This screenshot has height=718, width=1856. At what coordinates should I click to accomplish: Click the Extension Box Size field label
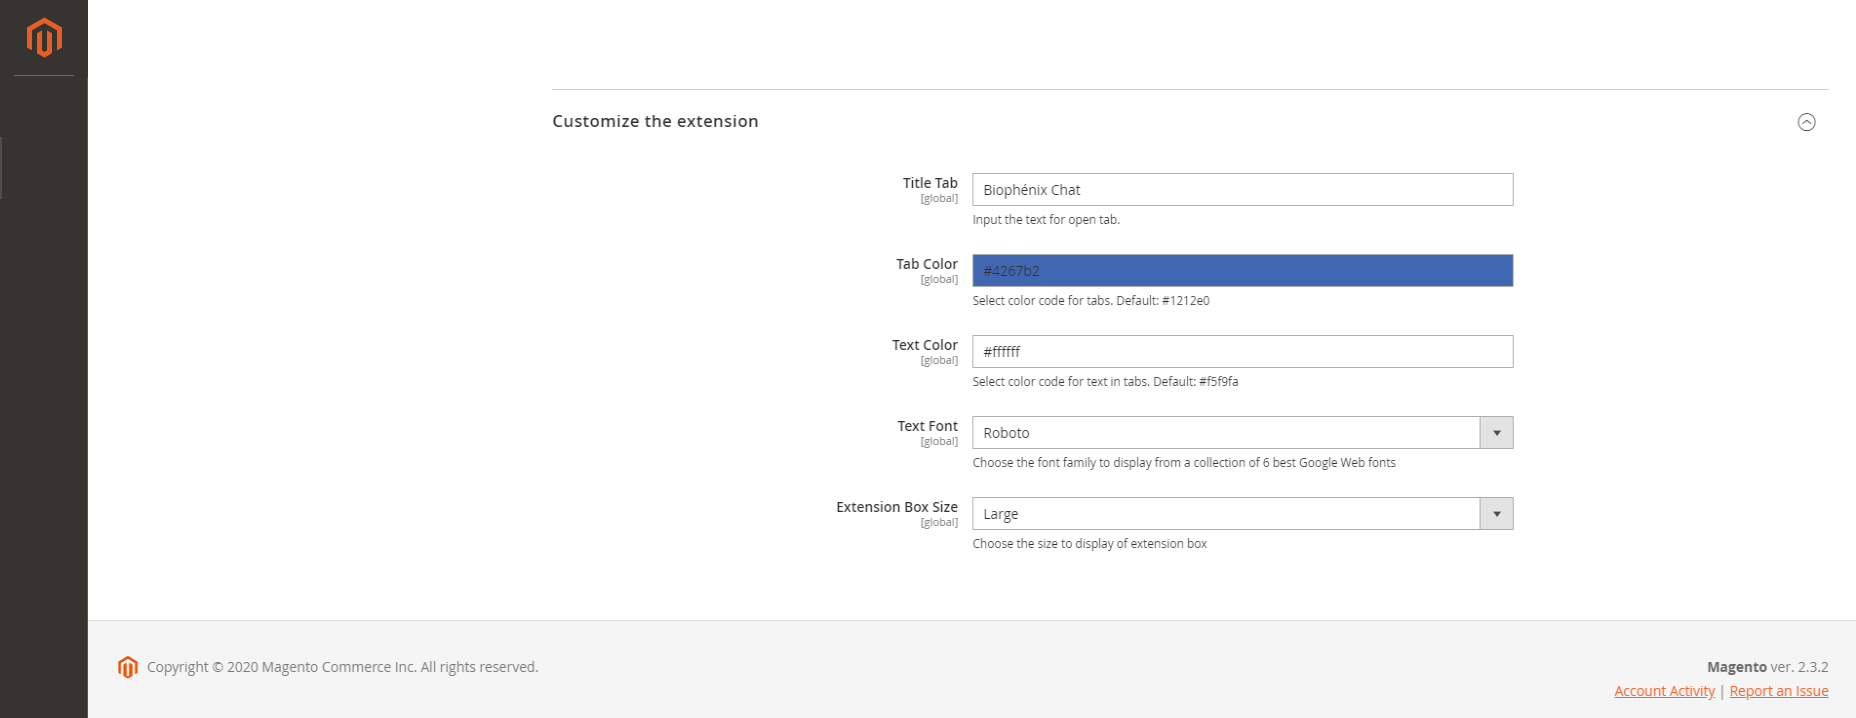coord(896,507)
